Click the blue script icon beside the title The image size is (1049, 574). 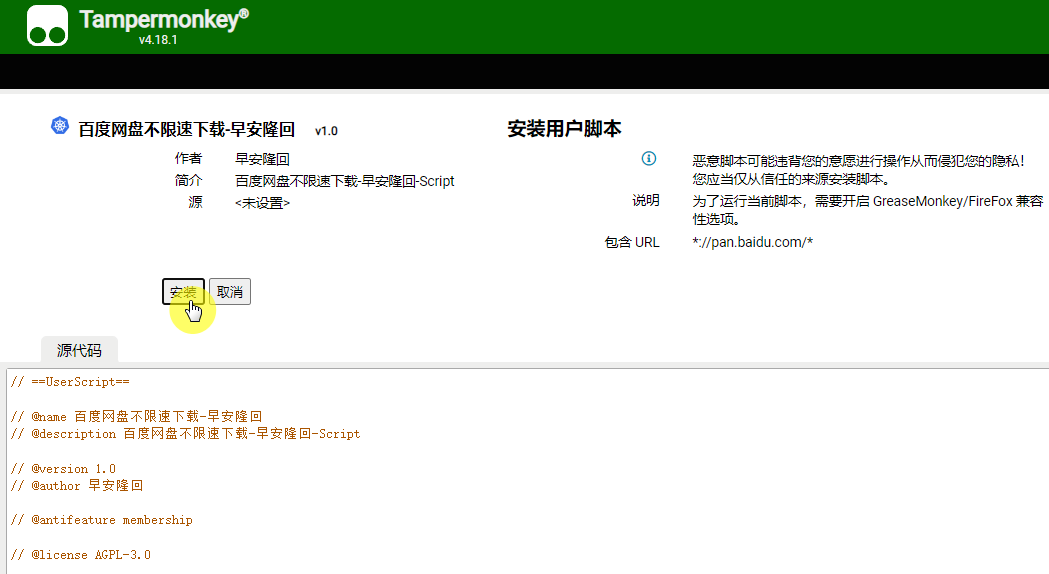pos(60,126)
